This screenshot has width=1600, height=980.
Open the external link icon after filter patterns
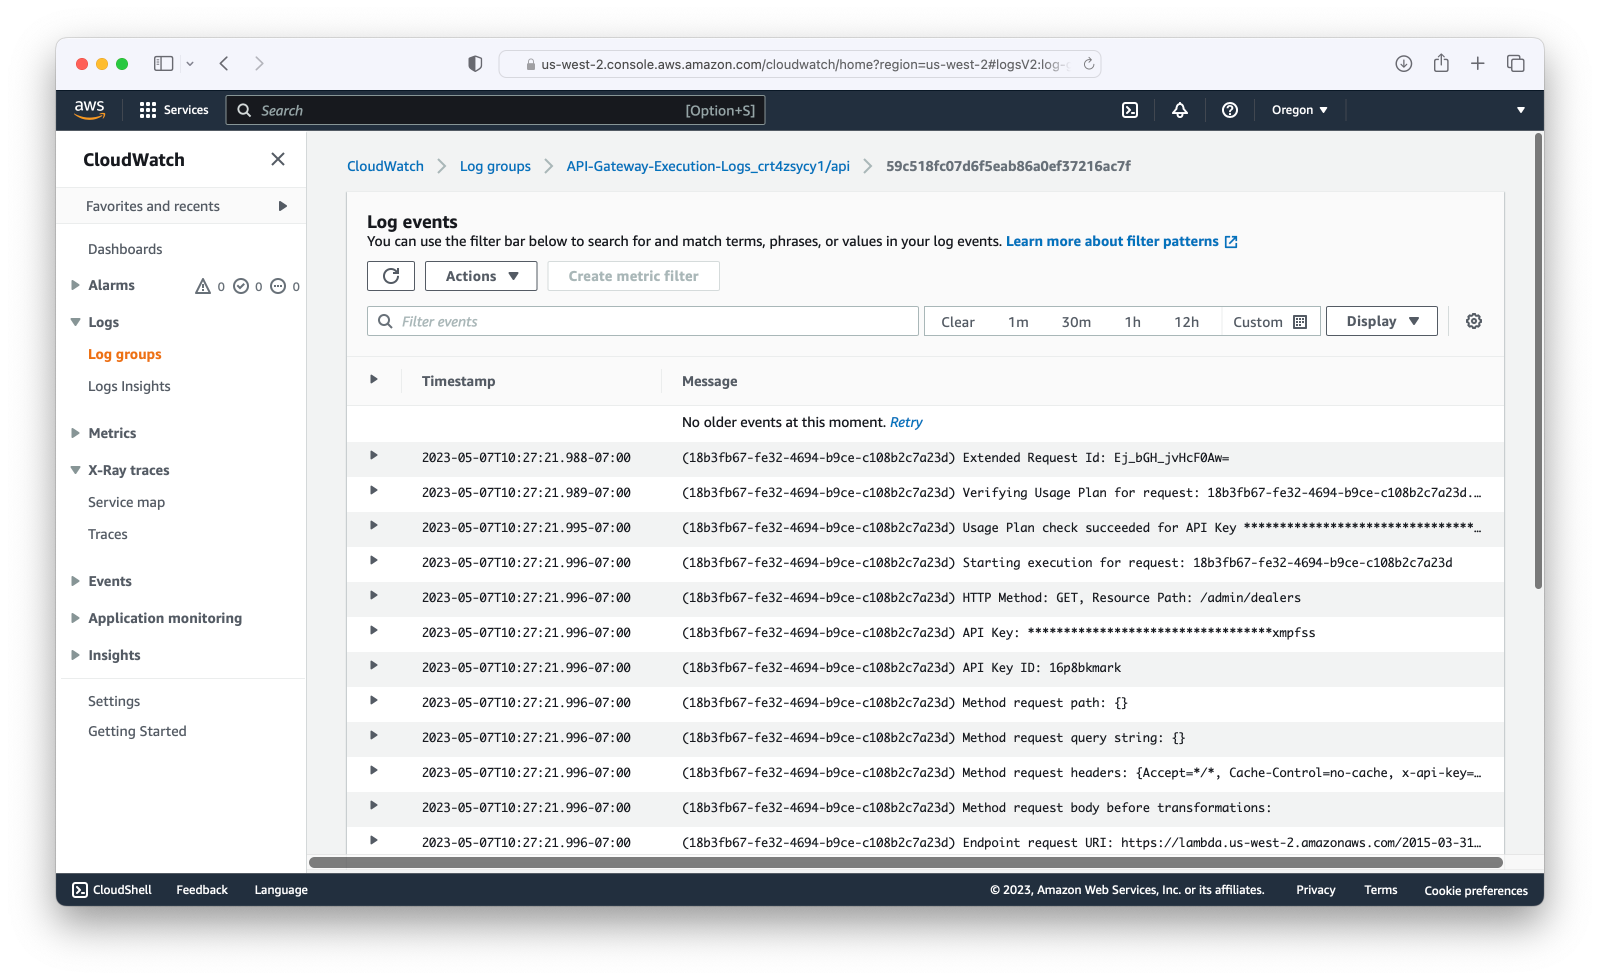click(1231, 242)
